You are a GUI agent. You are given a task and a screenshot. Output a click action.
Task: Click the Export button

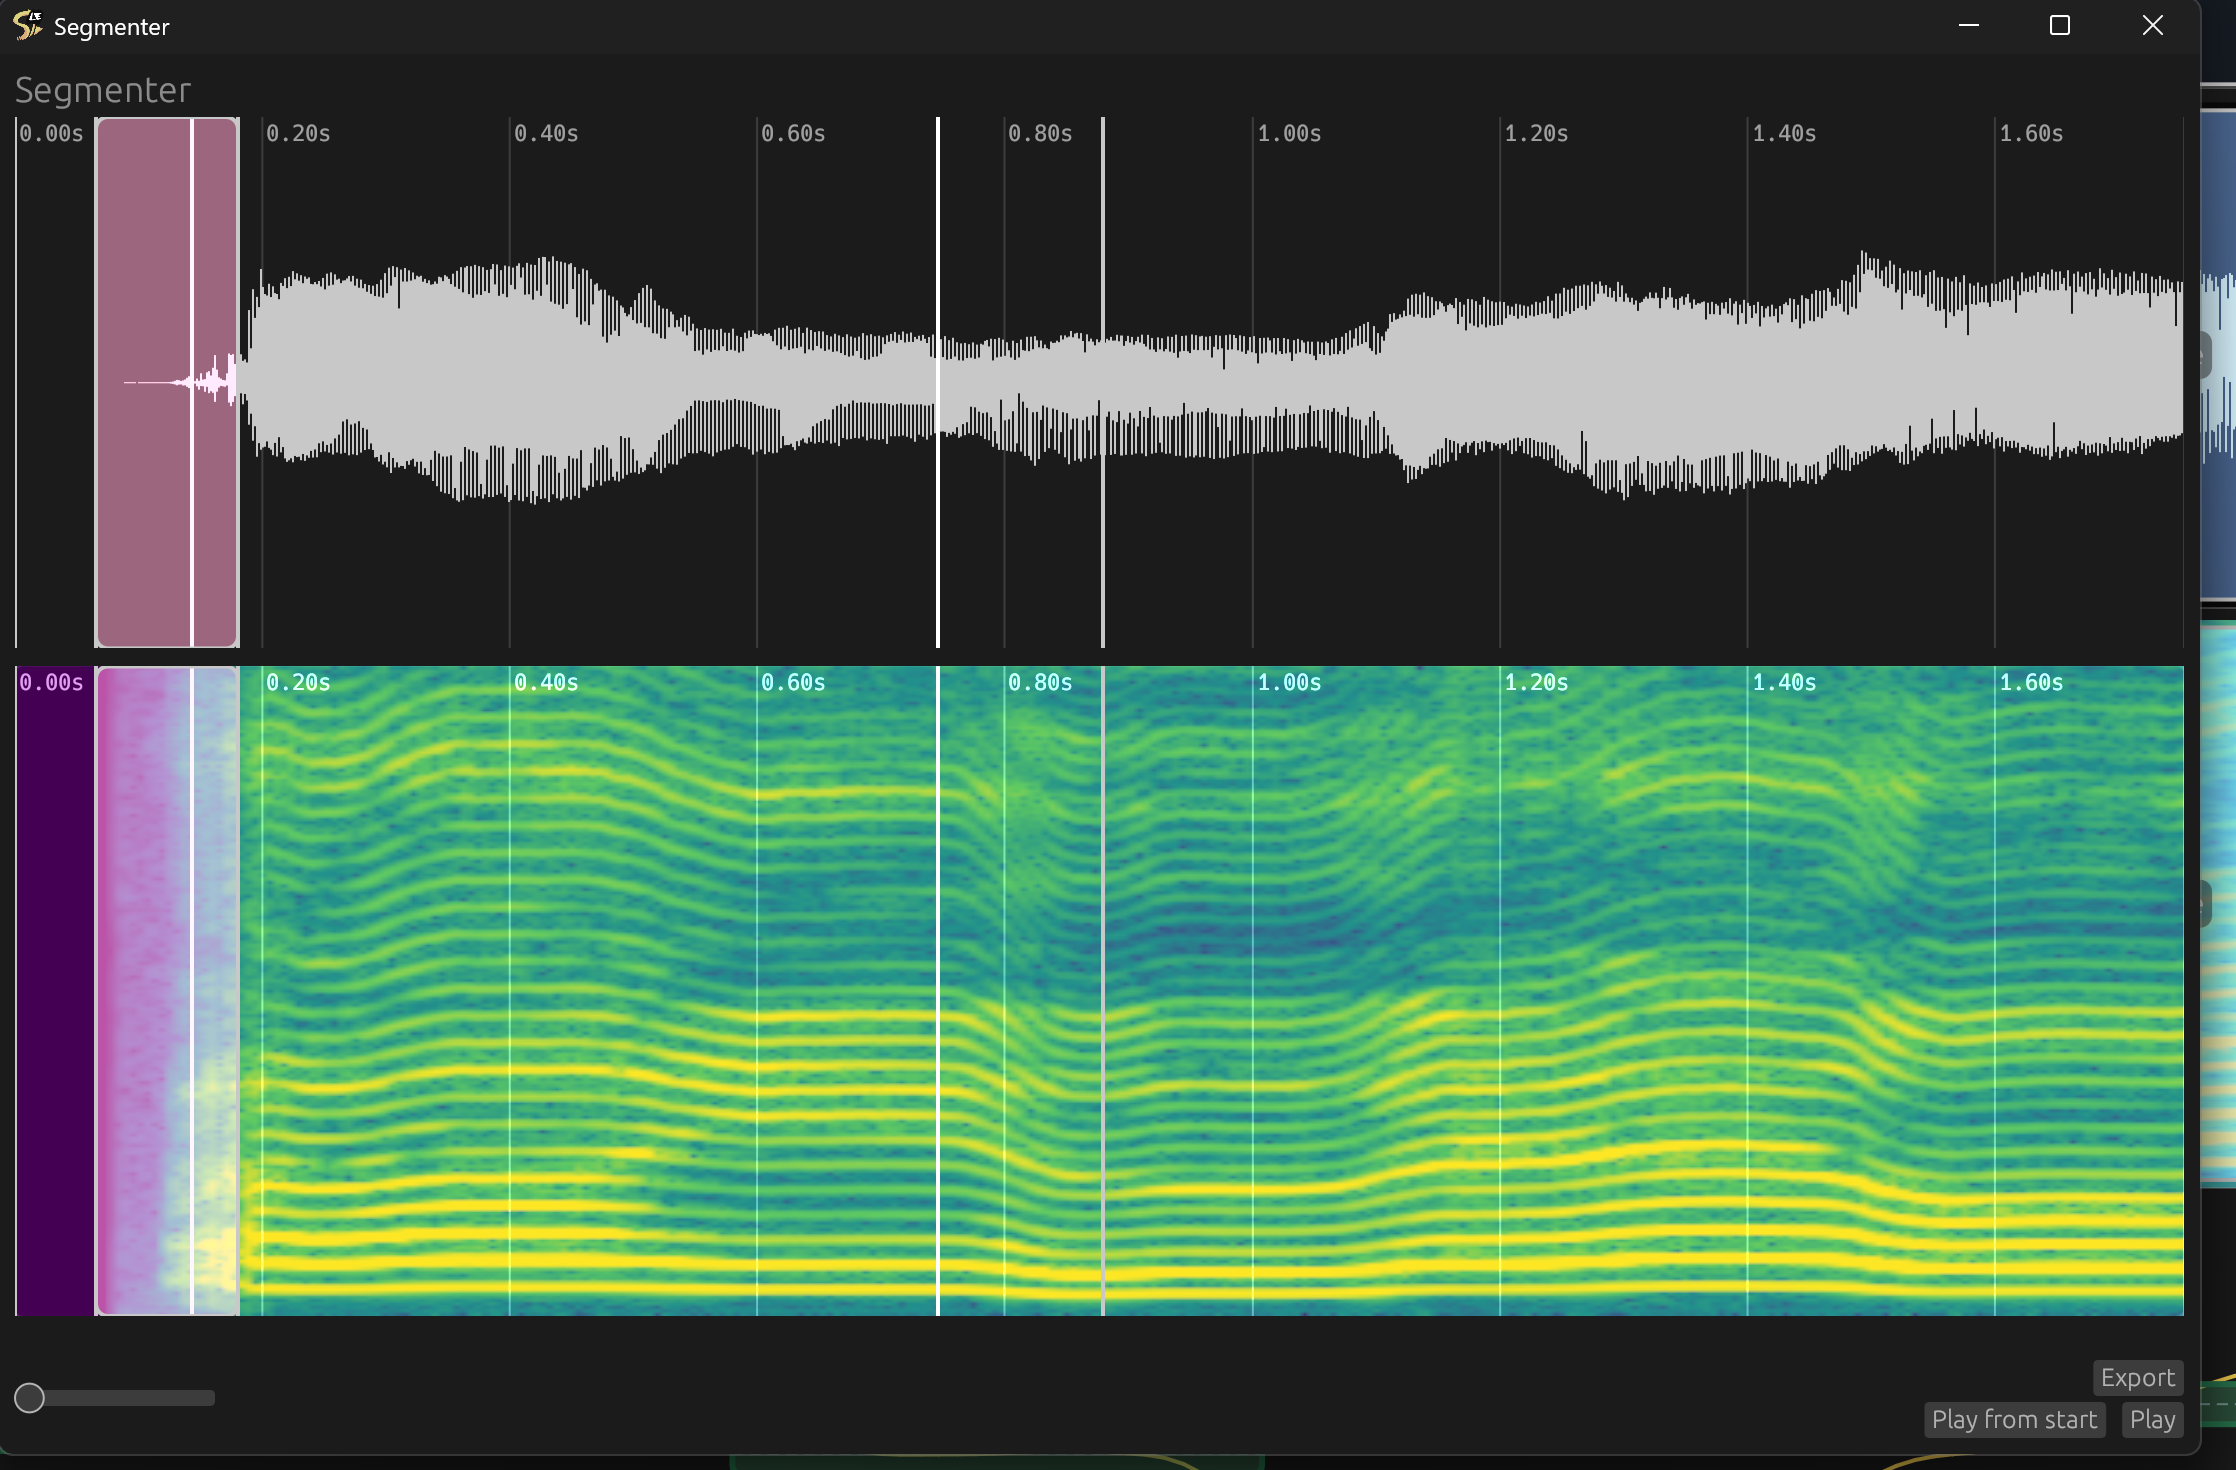pos(2137,1377)
